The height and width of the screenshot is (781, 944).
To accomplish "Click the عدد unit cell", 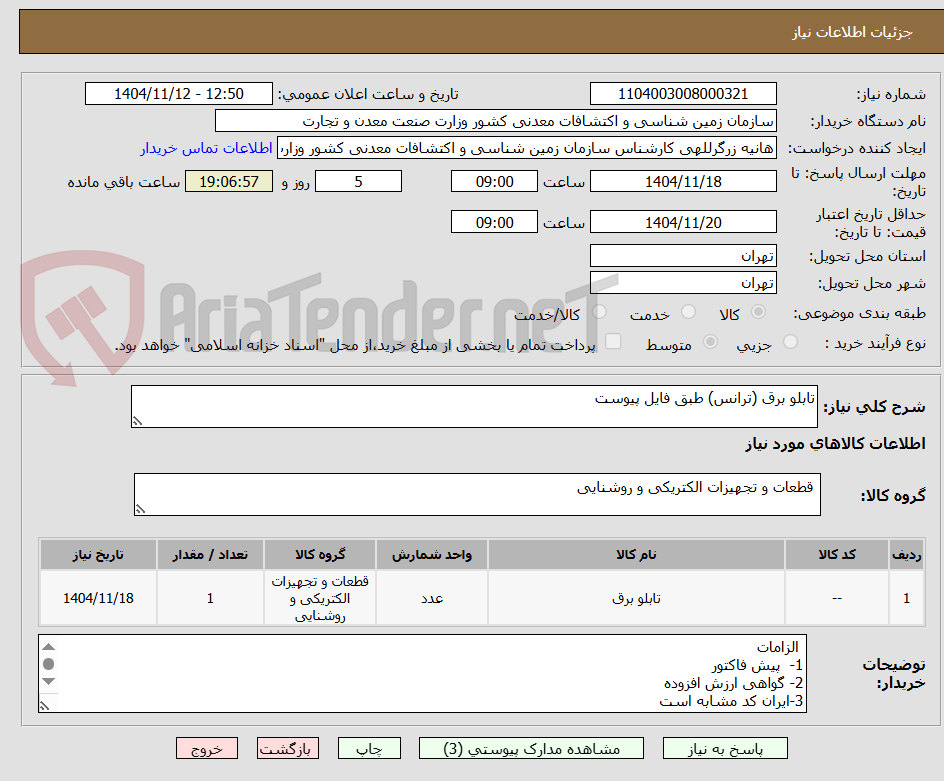I will tap(432, 598).
